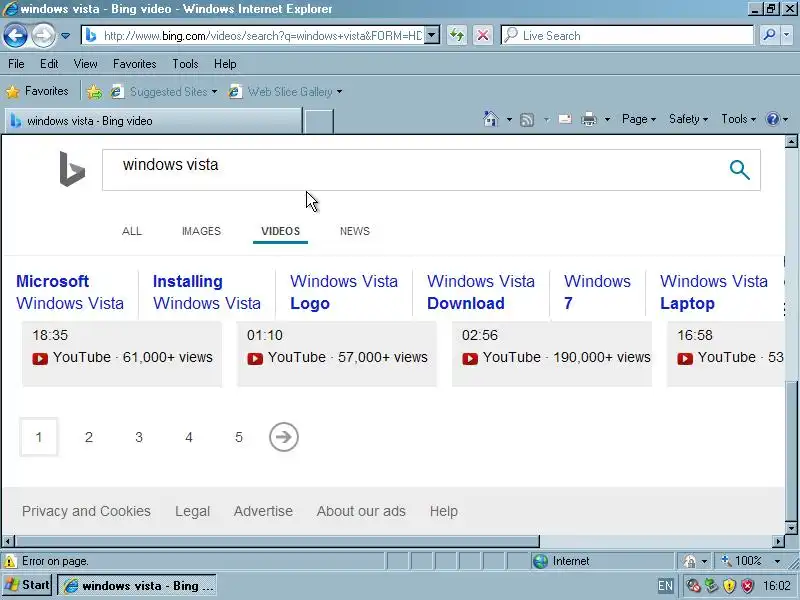Screen dimensions: 800x600
Task: Open the Legal footer link
Action: [192, 511]
